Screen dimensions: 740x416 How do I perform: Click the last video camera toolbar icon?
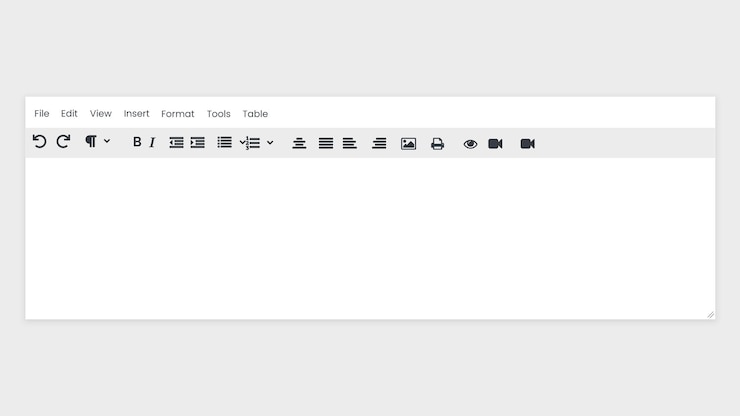point(528,144)
